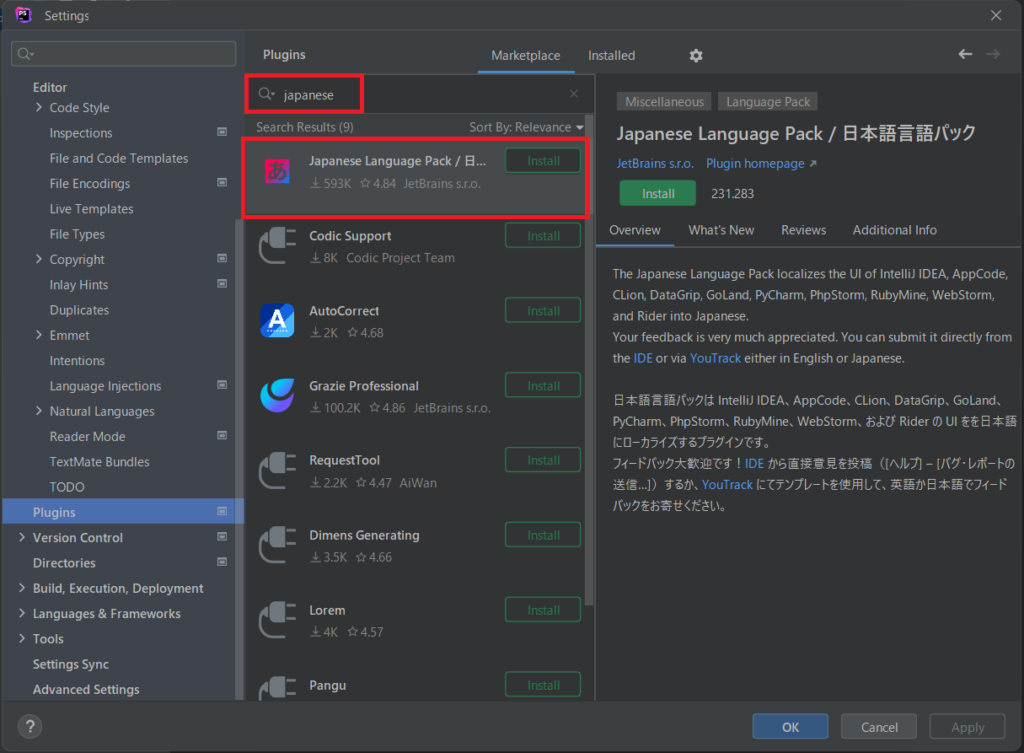This screenshot has height=753, width=1024.
Task: Click the Japanese Language Pack plugin icon
Action: click(277, 170)
